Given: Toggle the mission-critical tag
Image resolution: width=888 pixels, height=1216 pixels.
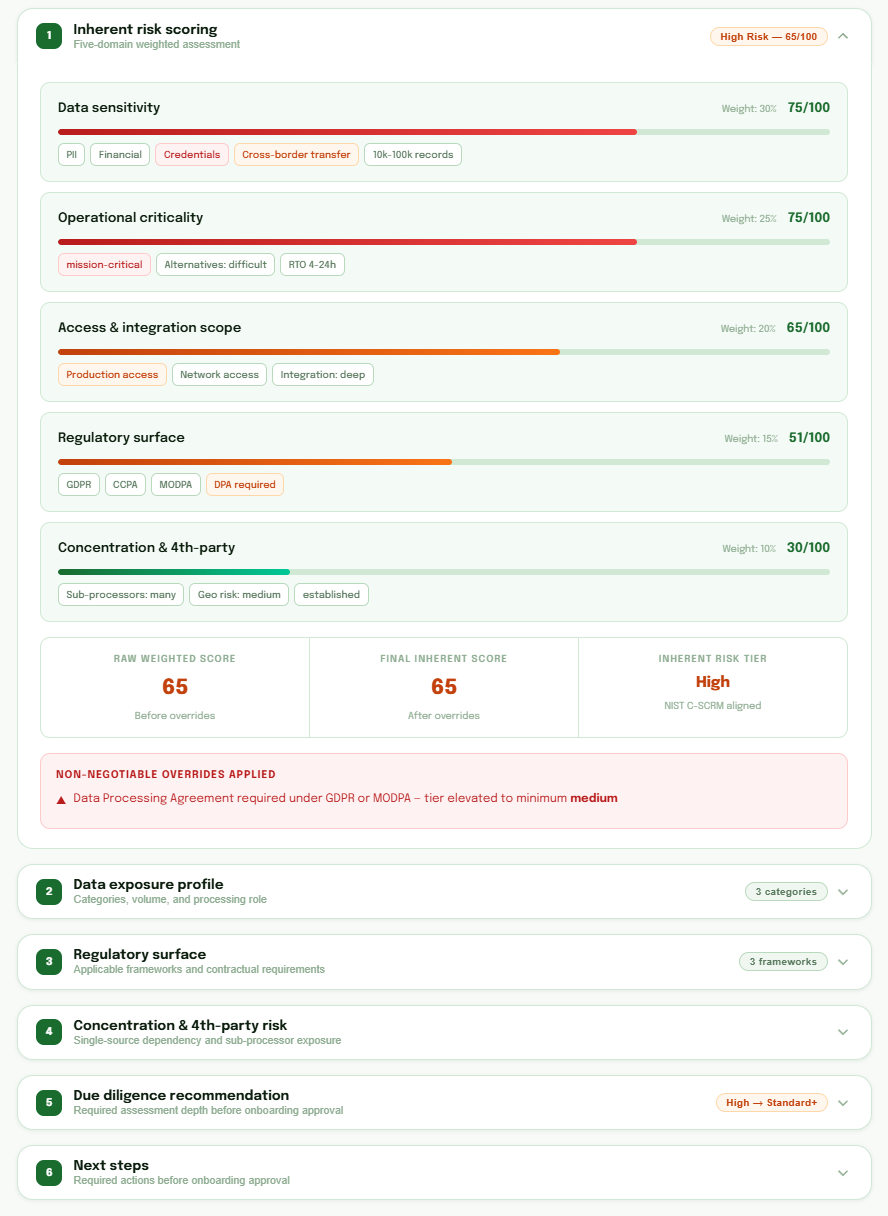Looking at the screenshot, I should [x=104, y=264].
